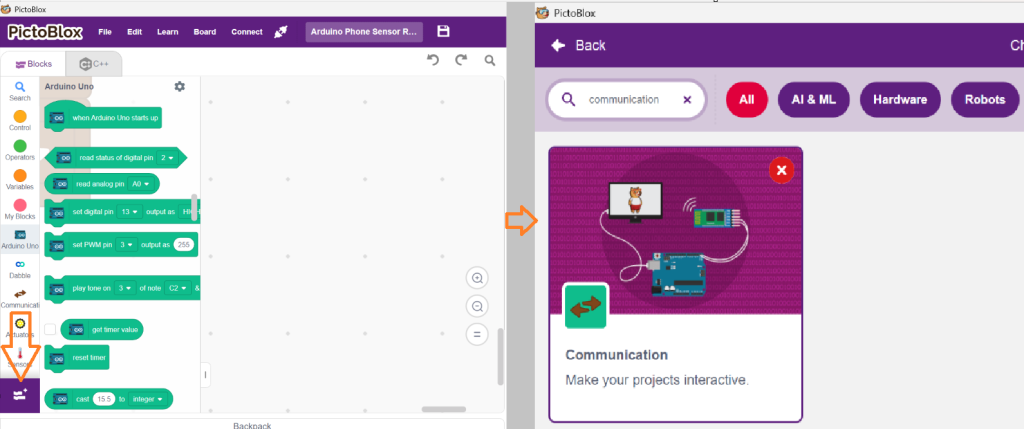This screenshot has height=429, width=1024.
Task: Click the workspace search magnifier icon
Action: coord(490,61)
